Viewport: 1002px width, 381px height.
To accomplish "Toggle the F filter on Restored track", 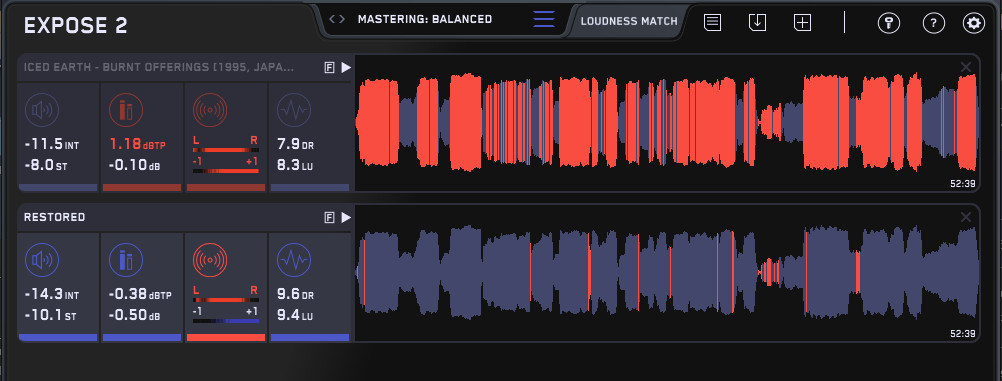I will pyautogui.click(x=330, y=217).
